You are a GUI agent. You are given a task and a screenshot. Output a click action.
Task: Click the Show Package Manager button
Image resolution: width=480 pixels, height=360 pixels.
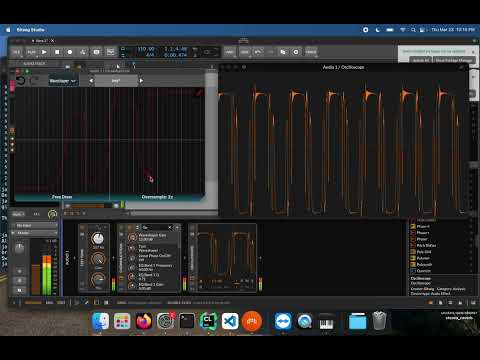click(x=454, y=60)
